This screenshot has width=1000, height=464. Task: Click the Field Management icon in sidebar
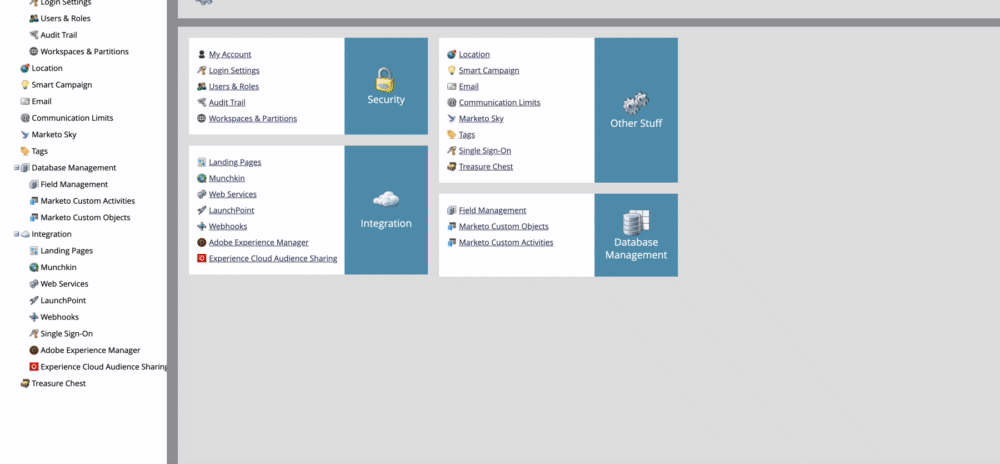coord(34,184)
